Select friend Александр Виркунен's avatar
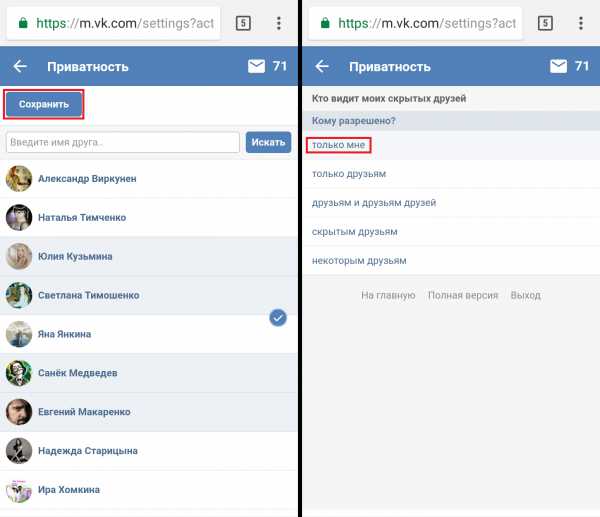The image size is (600, 517). 18,179
